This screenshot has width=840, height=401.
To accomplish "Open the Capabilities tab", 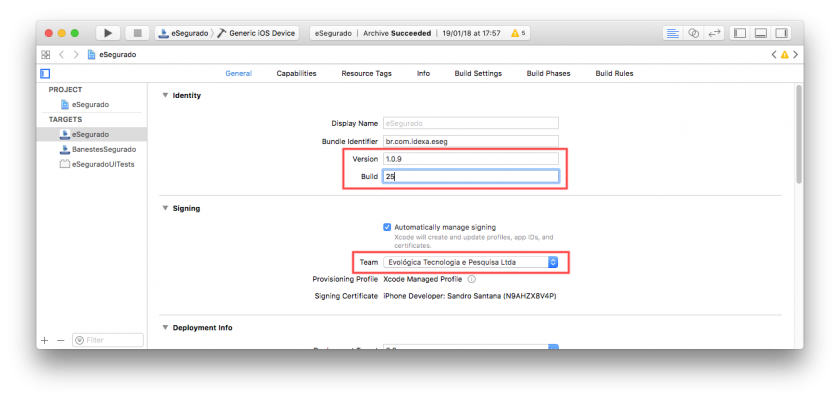I will 296,73.
